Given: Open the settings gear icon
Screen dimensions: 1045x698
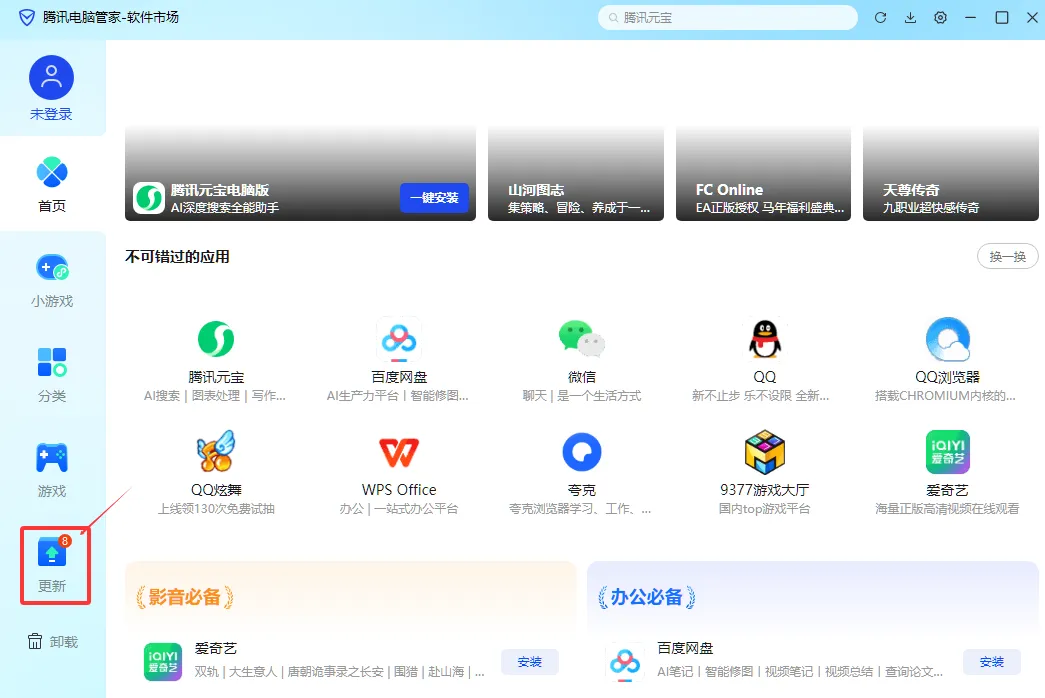Looking at the screenshot, I should (940, 18).
